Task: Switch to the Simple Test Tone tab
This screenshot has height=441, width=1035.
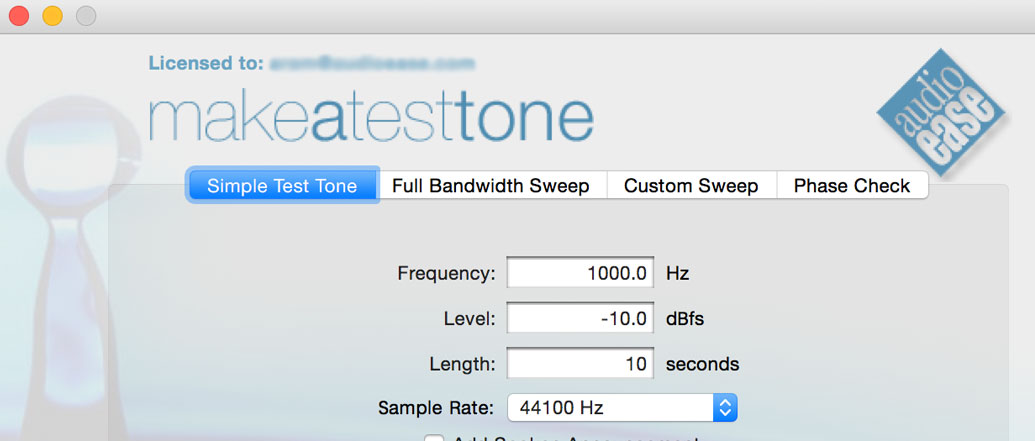Action: coord(282,186)
